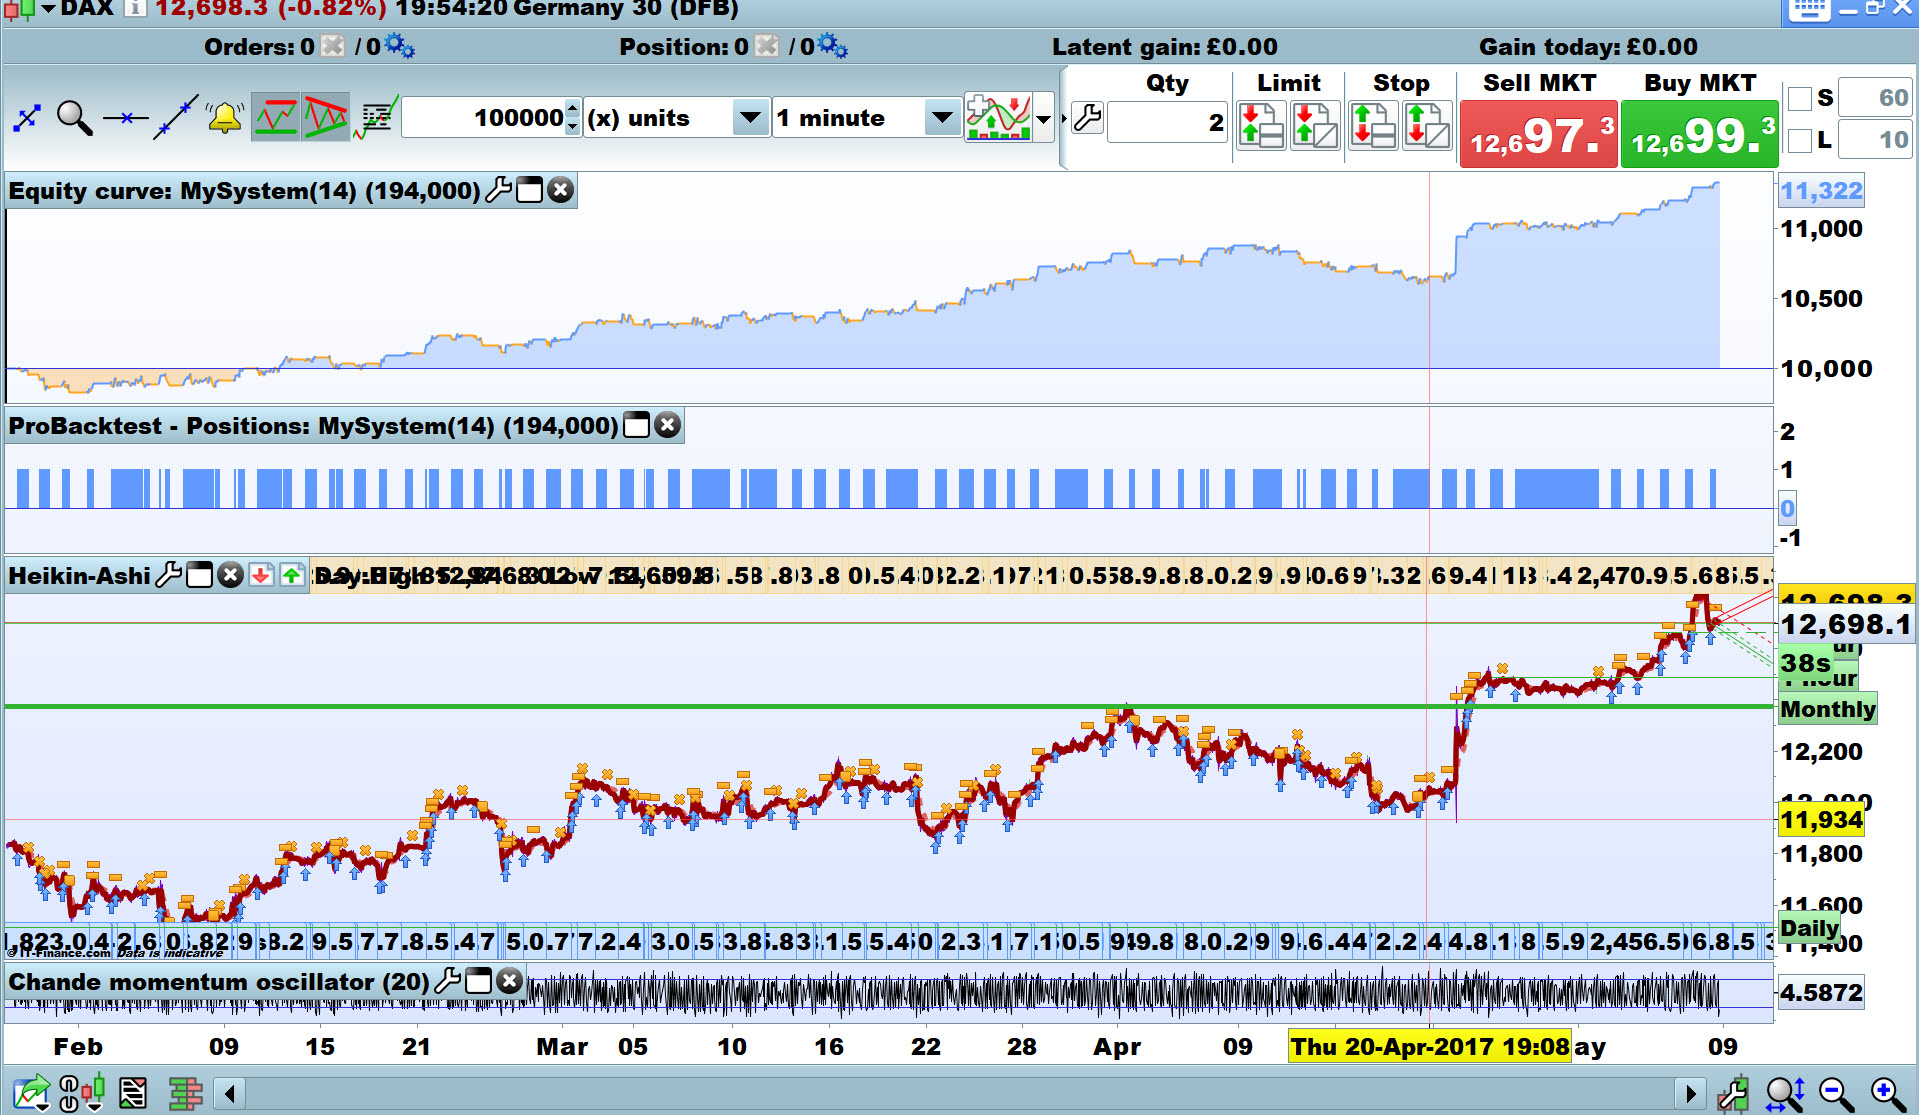Close the Heikin-Ashi panel
Image resolution: width=1919 pixels, height=1115 pixels.
pyautogui.click(x=230, y=575)
